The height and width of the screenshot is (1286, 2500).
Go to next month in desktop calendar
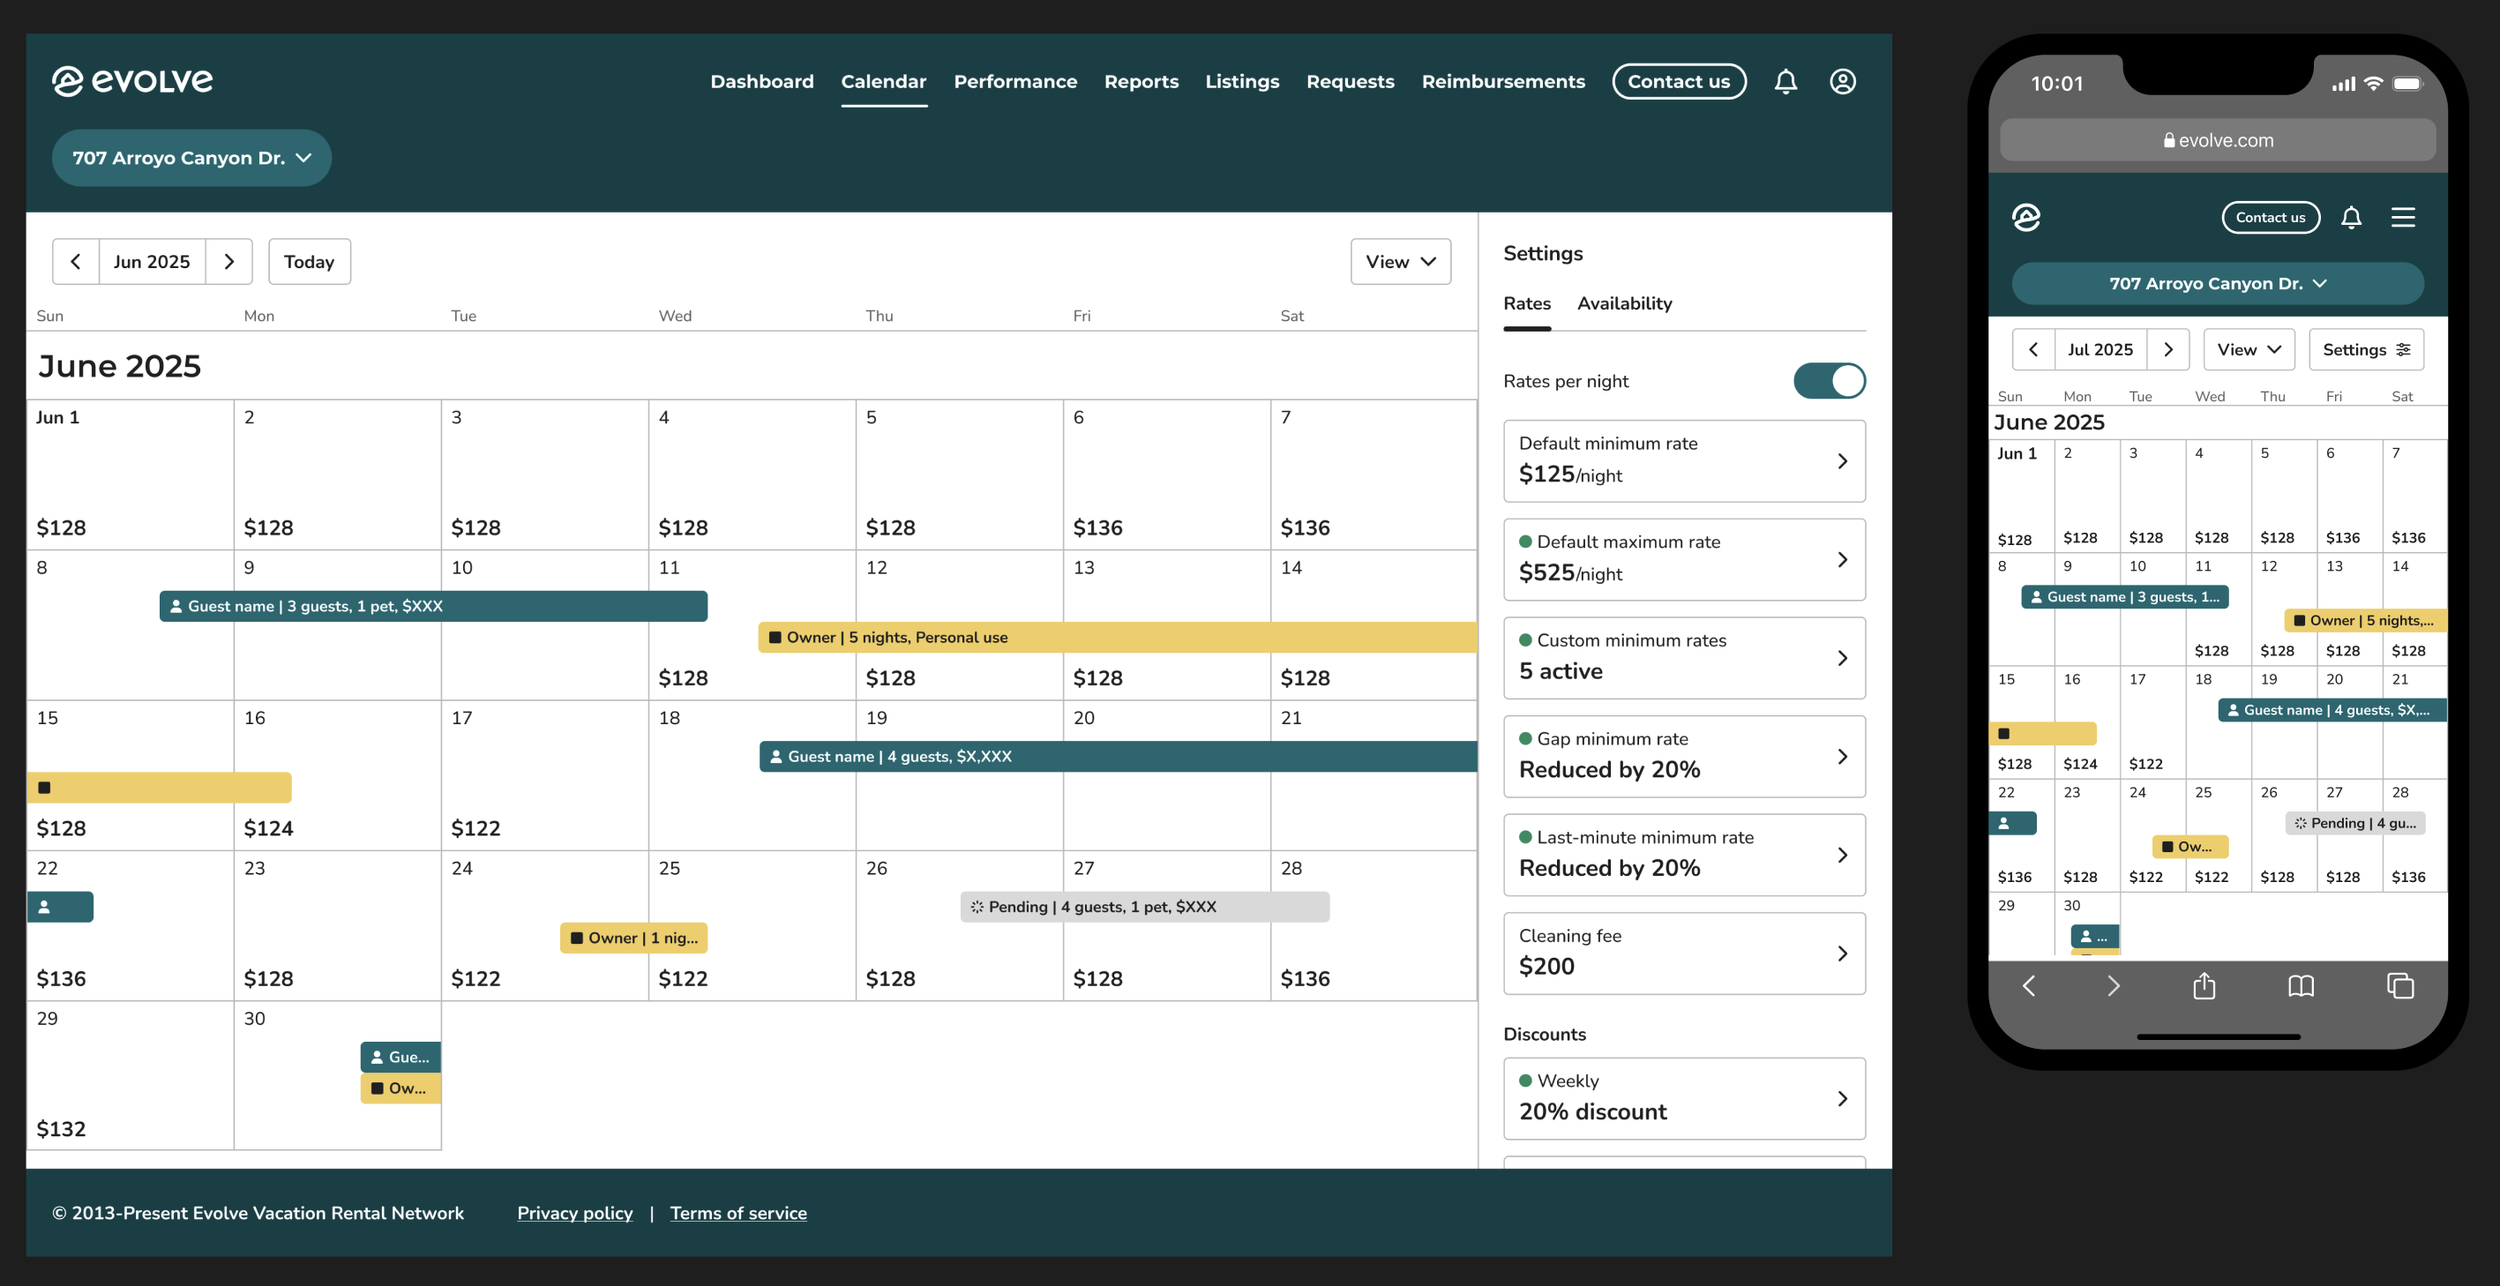point(229,262)
